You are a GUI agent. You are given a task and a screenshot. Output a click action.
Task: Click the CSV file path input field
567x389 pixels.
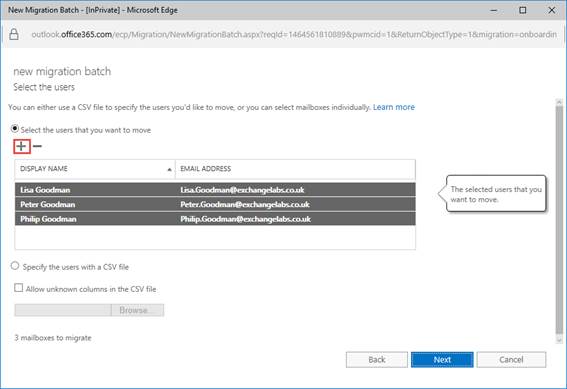pos(63,310)
